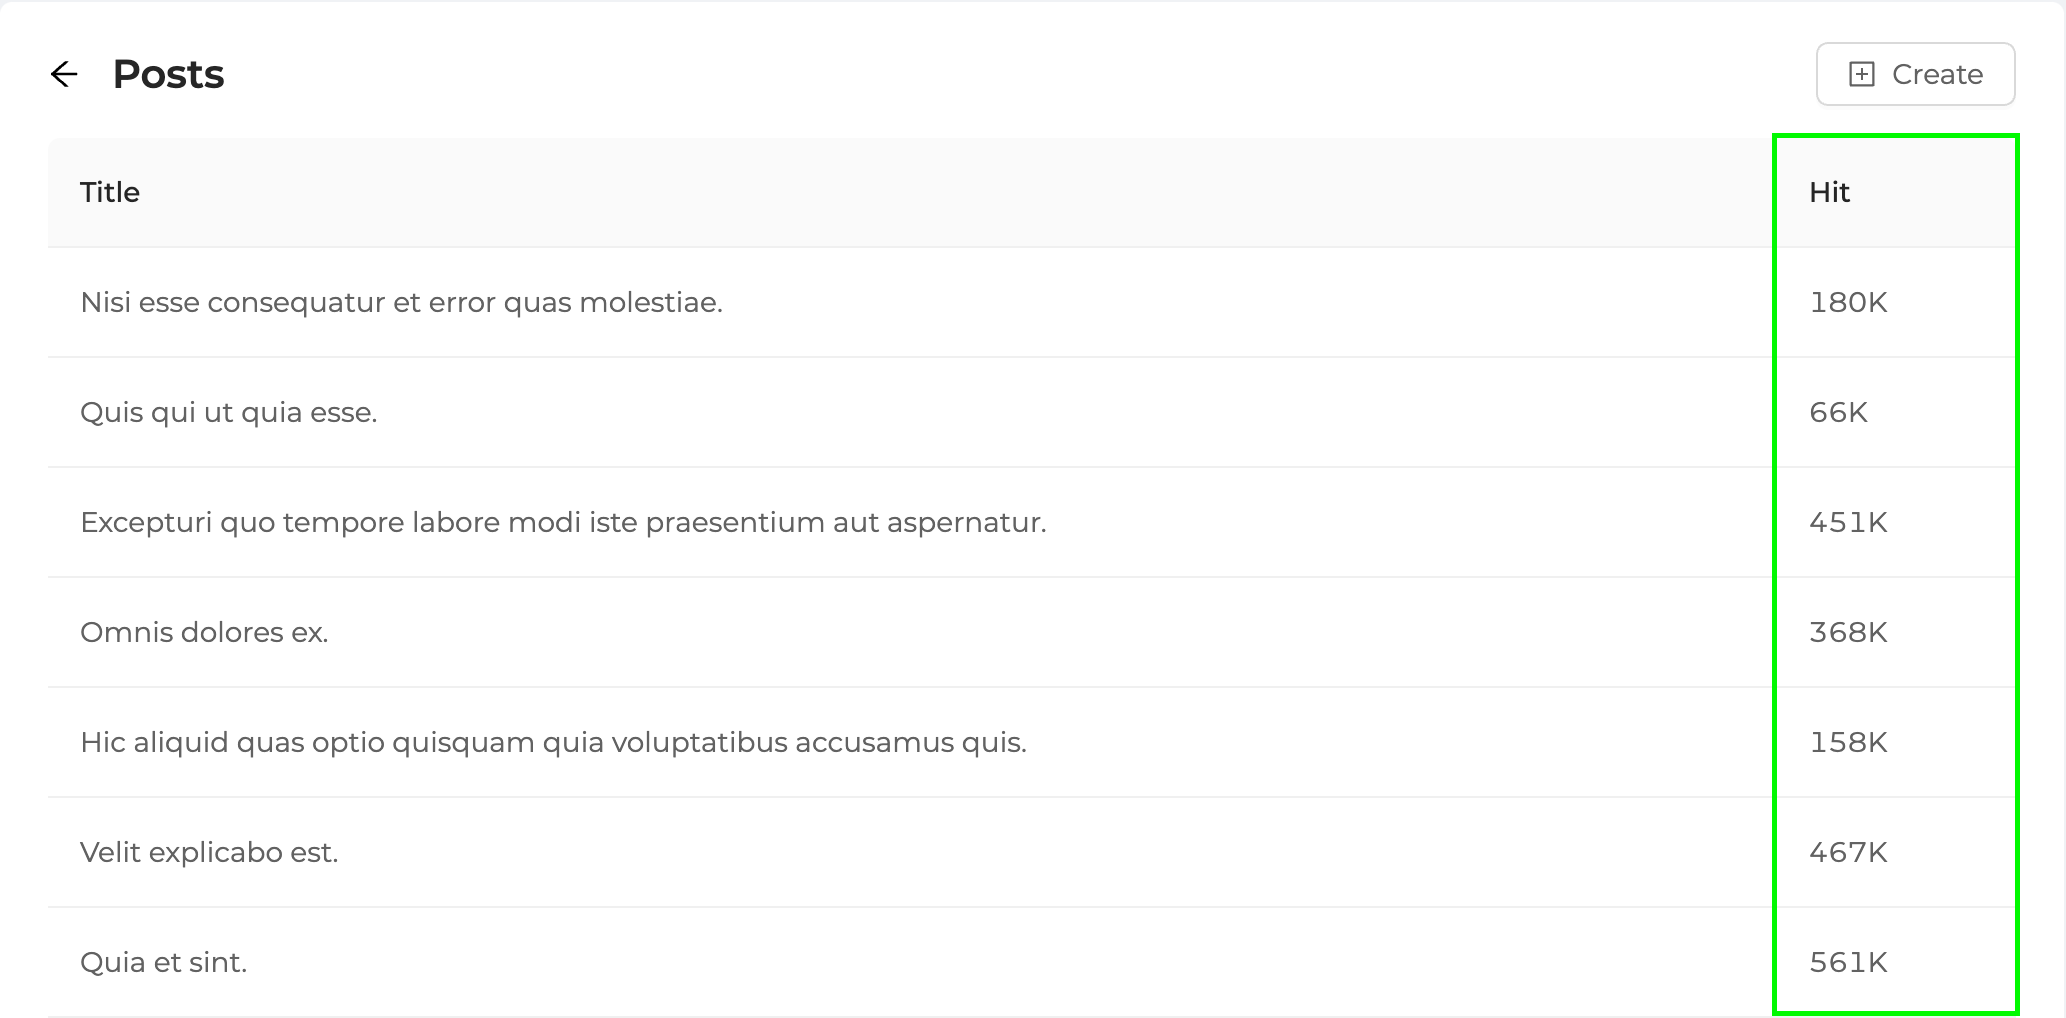
Task: Click the Title column header
Action: 110,192
